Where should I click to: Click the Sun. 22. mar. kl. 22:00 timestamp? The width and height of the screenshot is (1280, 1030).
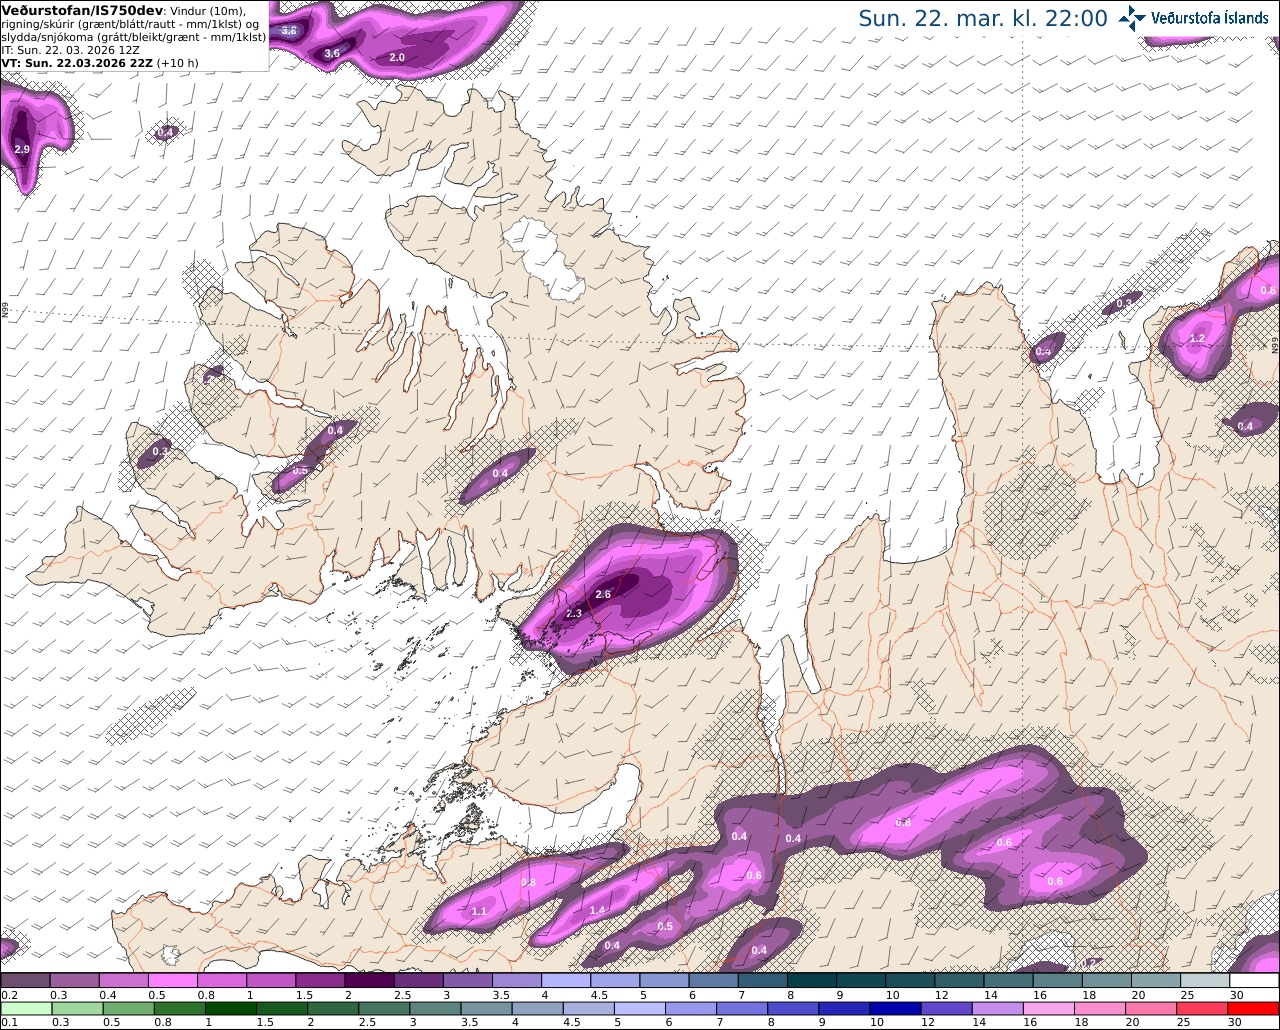(x=983, y=18)
